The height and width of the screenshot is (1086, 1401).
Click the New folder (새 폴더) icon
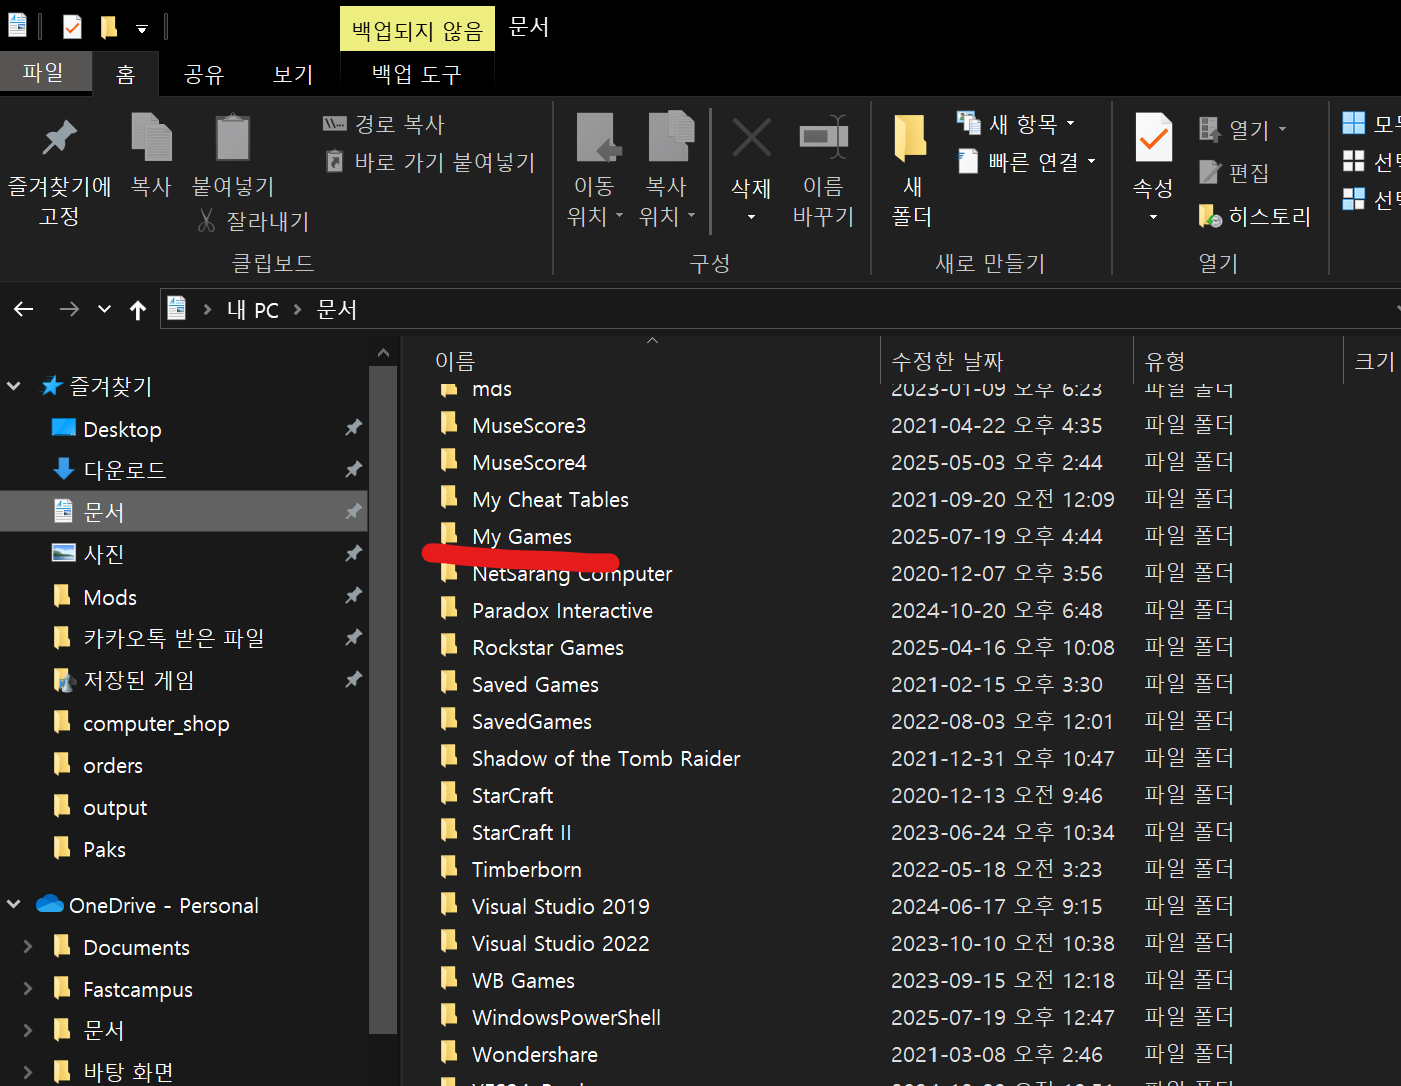(911, 137)
